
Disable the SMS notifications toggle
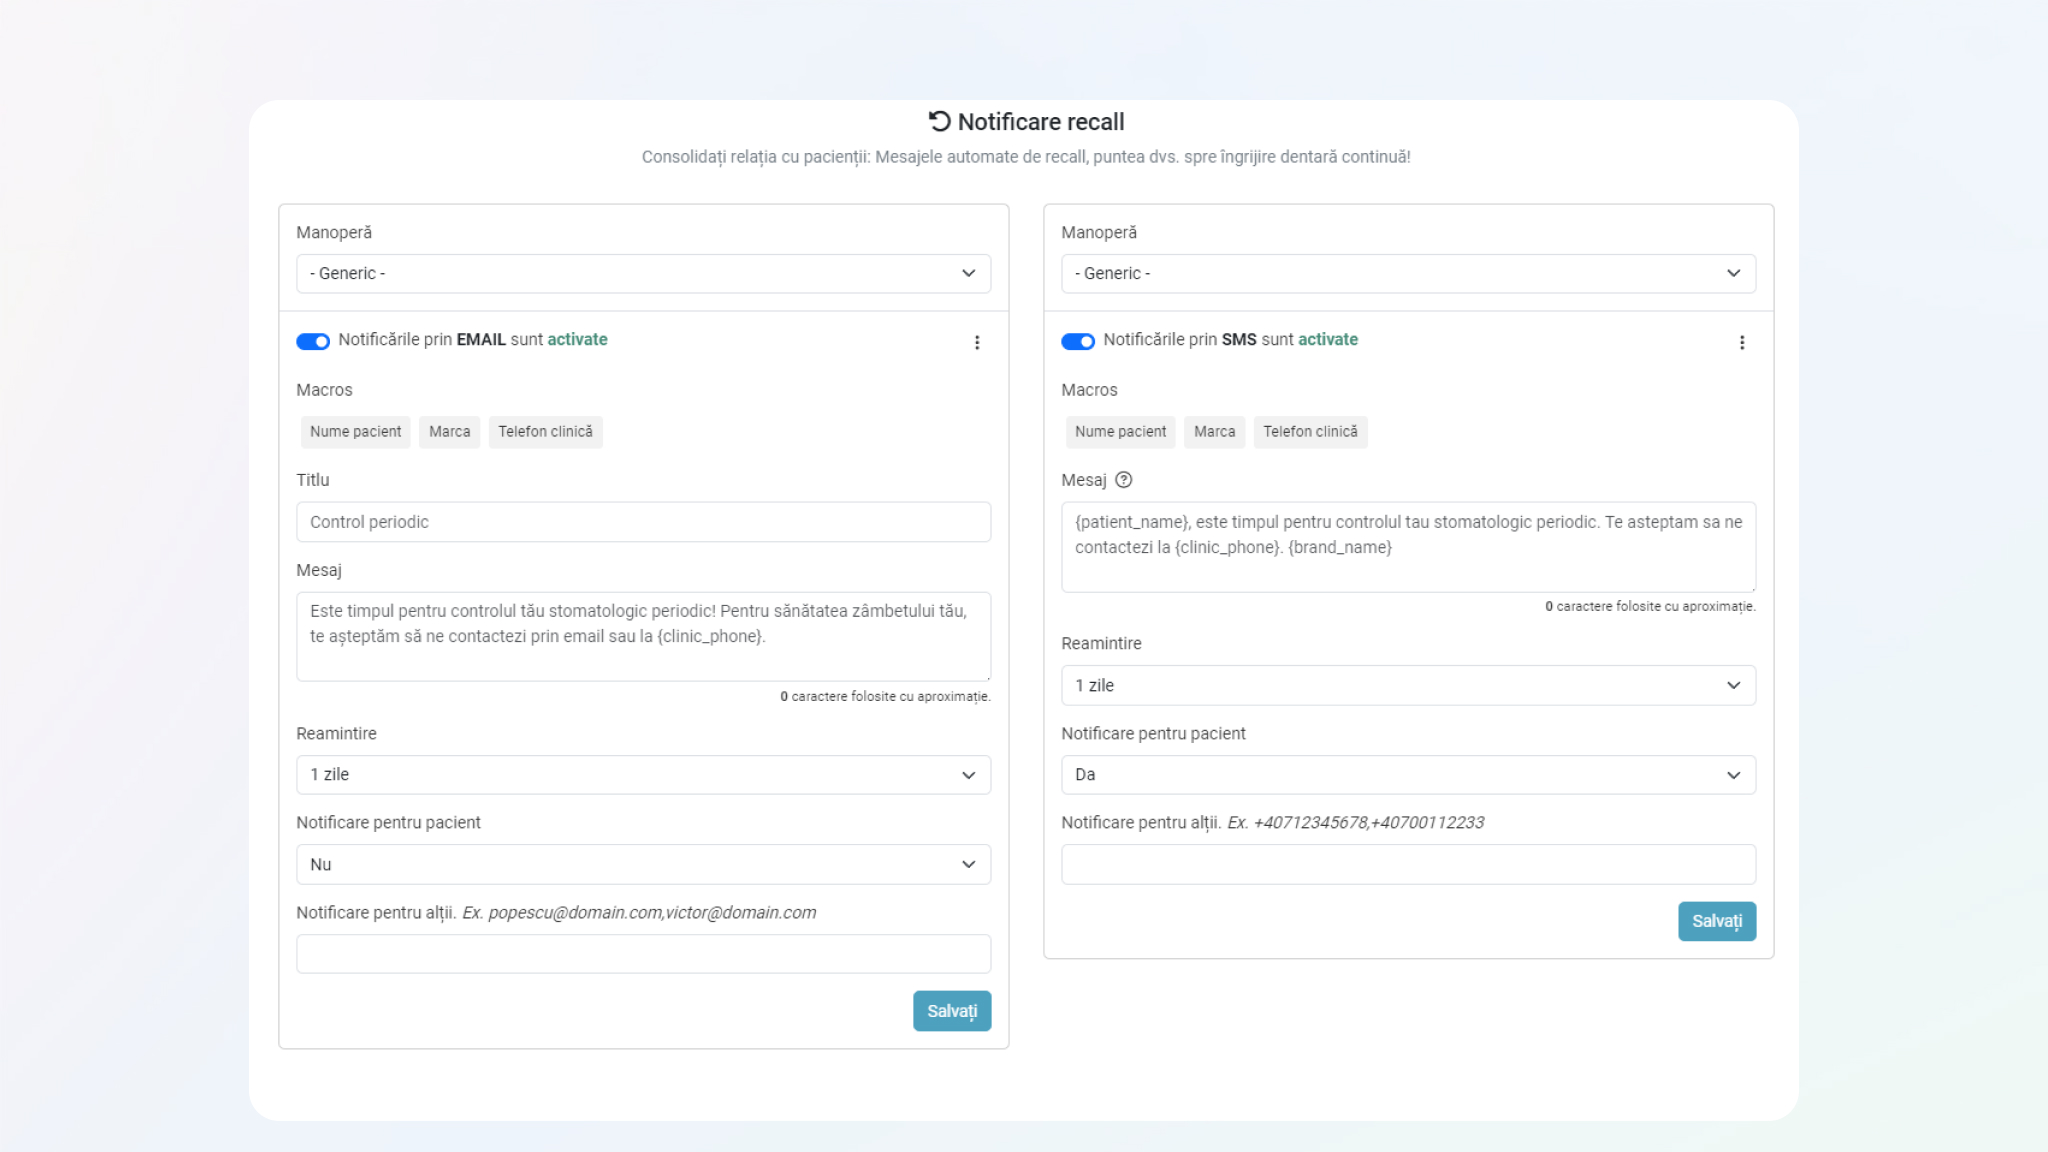(1078, 341)
